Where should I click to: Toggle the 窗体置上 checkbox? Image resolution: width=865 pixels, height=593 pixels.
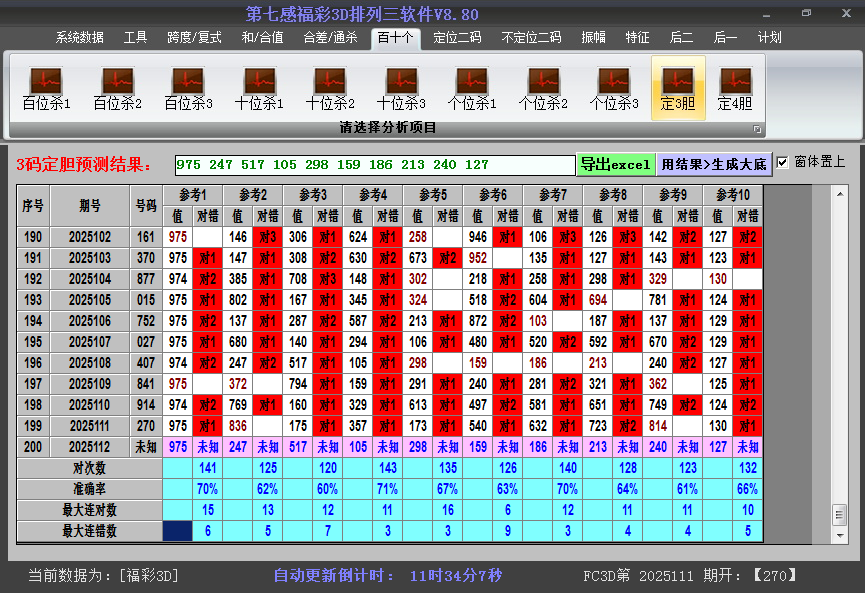click(x=782, y=162)
